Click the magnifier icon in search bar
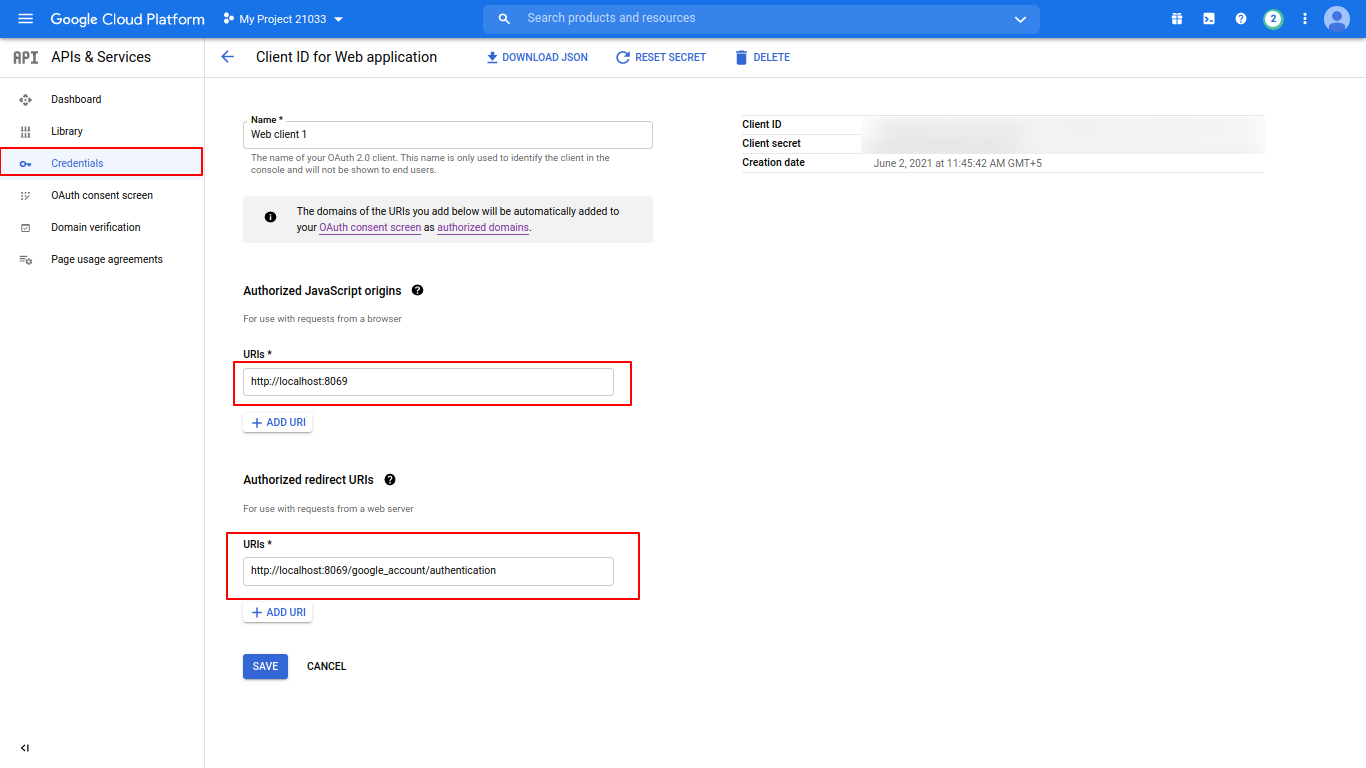Viewport: 1366px width, 768px height. 504,19
